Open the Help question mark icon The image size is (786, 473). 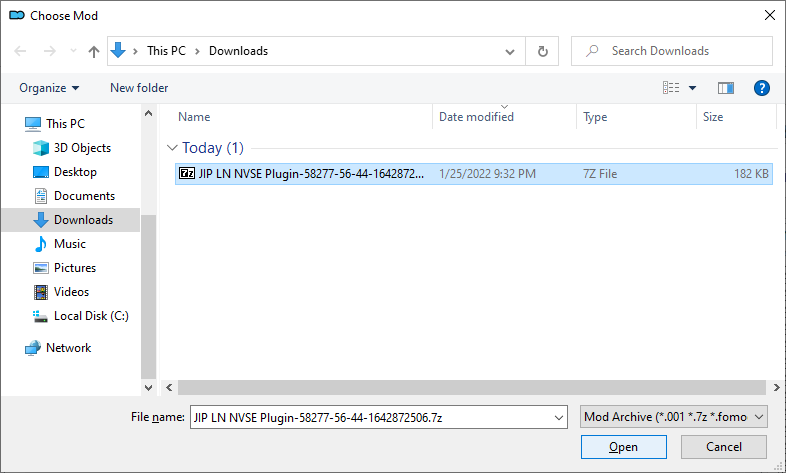click(761, 88)
